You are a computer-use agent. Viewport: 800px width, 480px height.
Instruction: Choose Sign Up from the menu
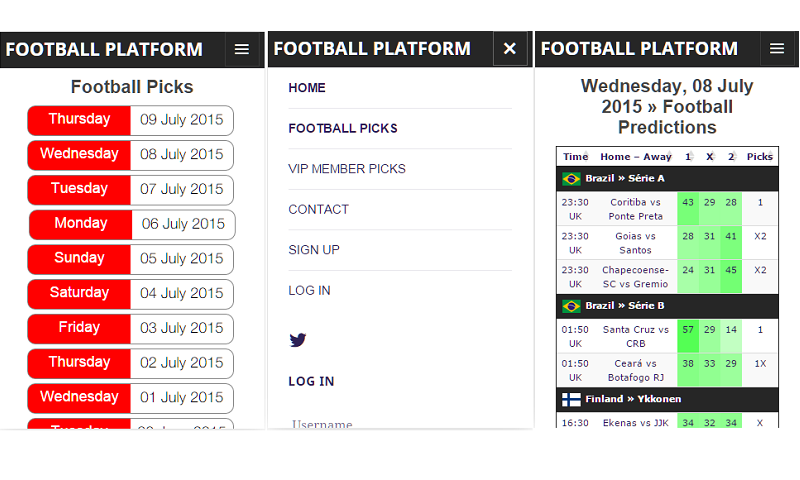(x=314, y=250)
